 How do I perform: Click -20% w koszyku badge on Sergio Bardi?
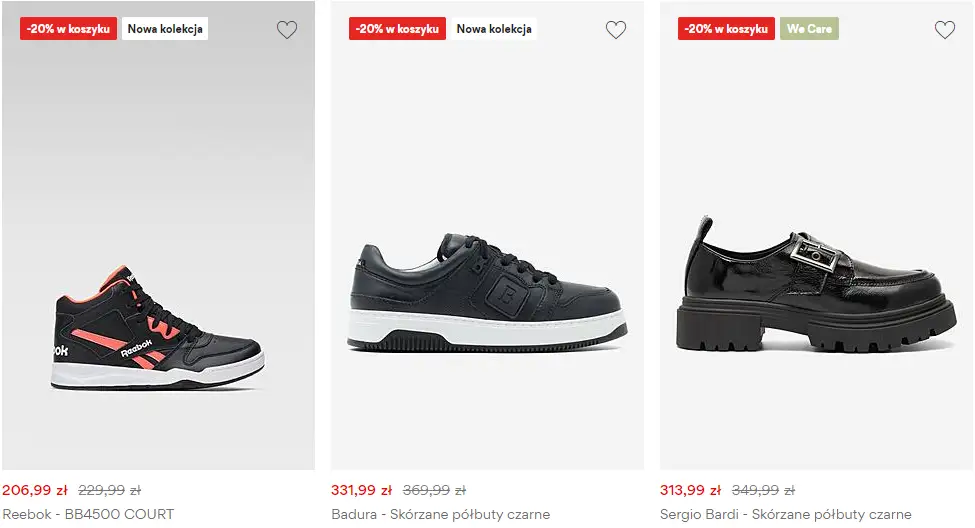point(727,29)
